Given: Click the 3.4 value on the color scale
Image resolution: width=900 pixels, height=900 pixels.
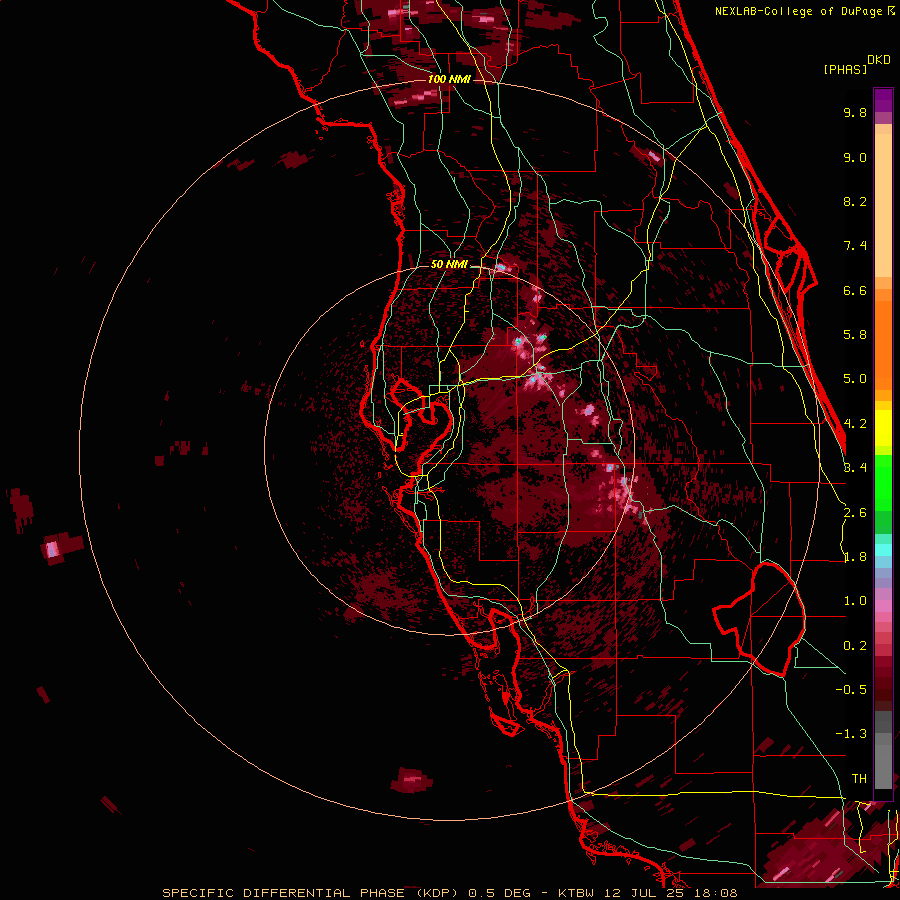Looking at the screenshot, I should 855,467.
